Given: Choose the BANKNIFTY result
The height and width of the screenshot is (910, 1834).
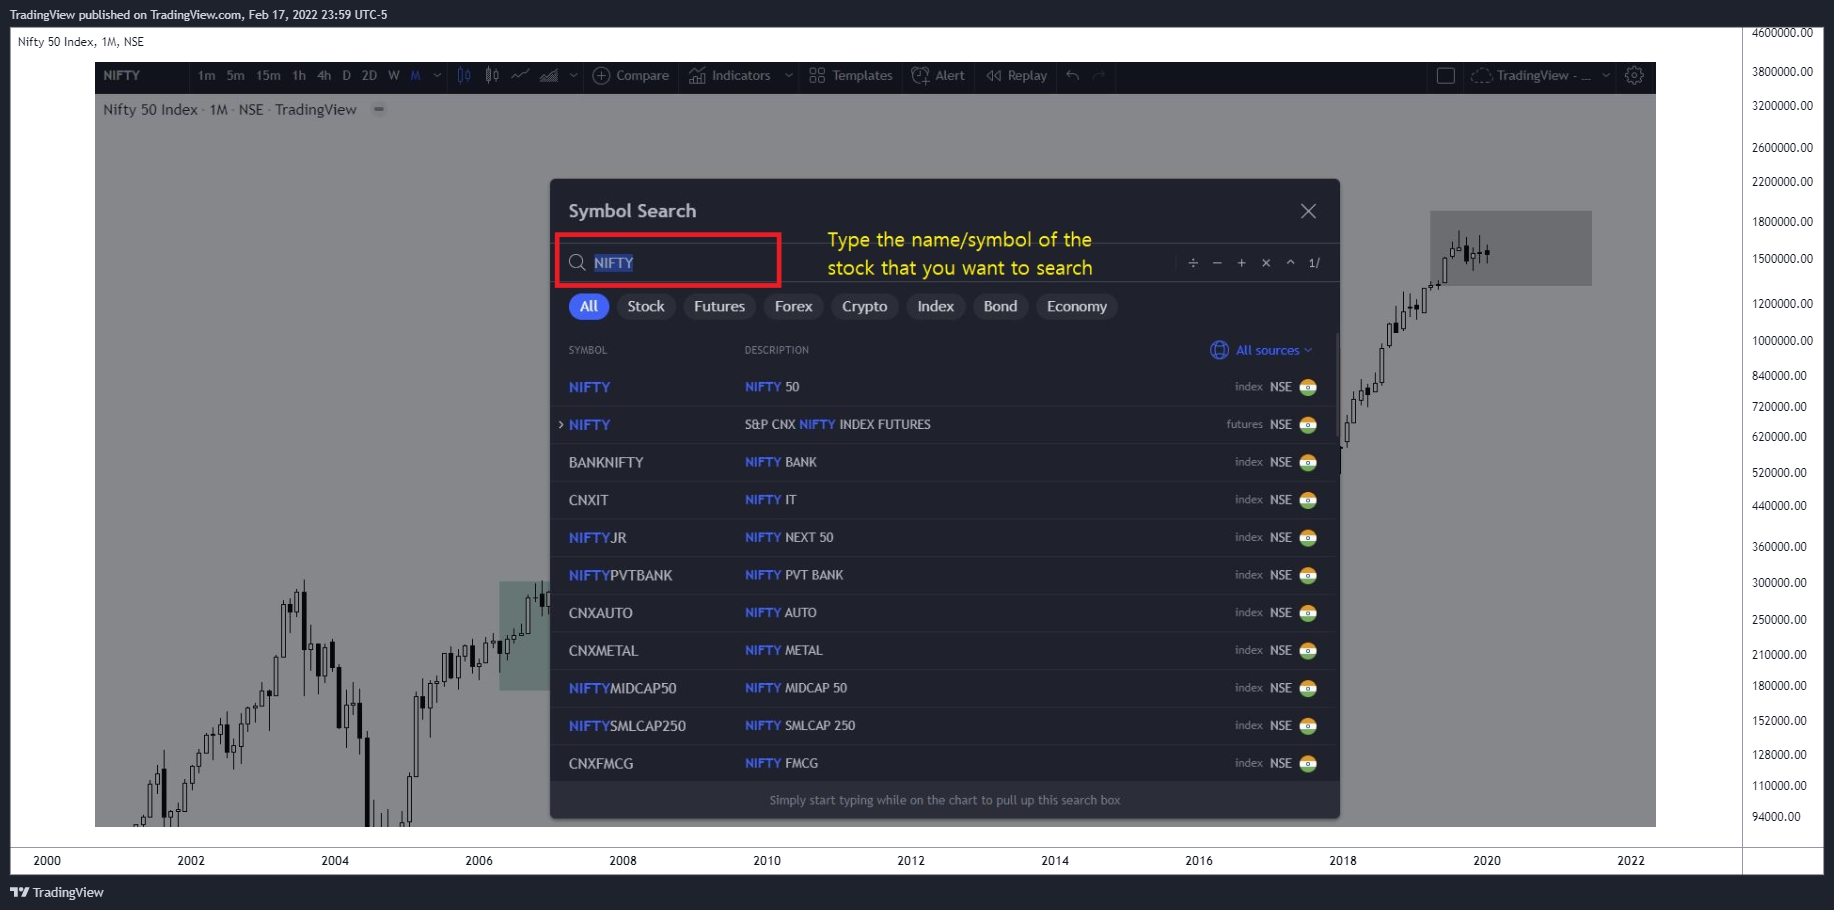Looking at the screenshot, I should (942, 462).
